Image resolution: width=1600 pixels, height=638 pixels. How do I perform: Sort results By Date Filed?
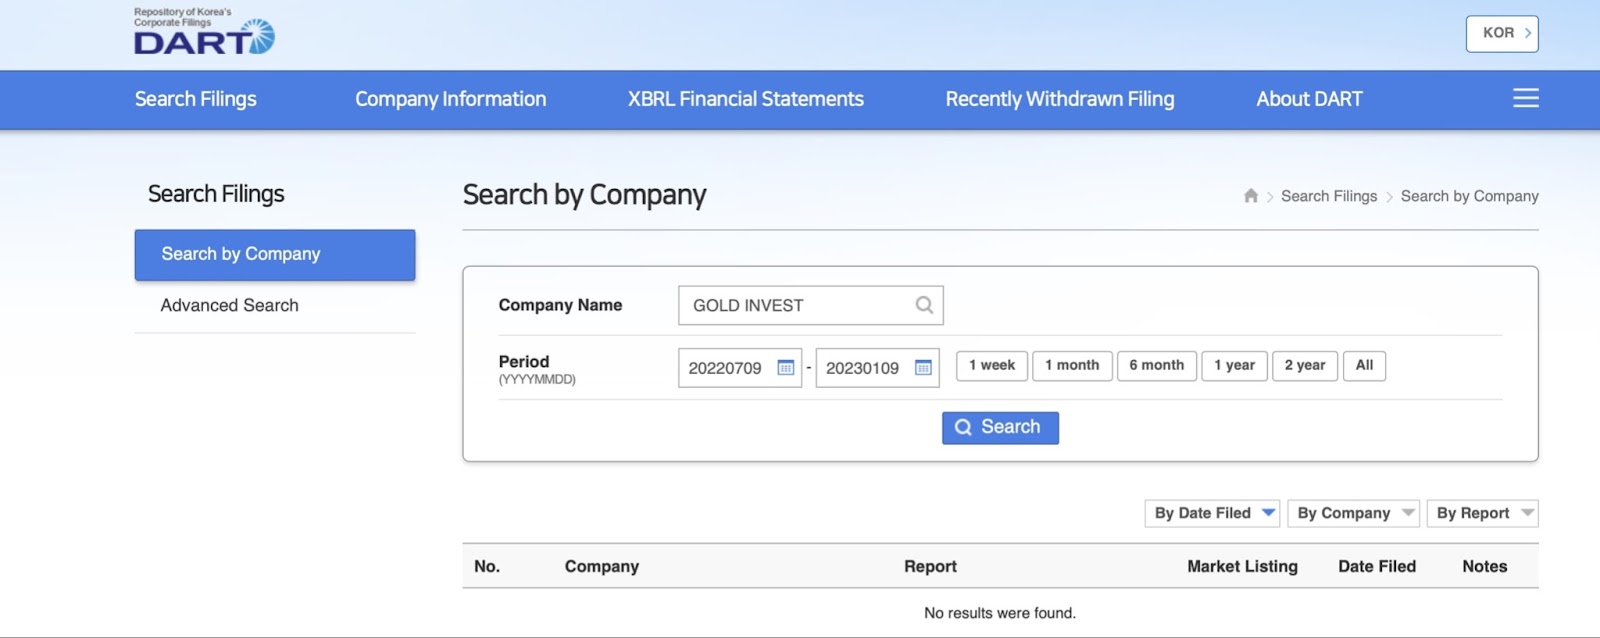point(1212,513)
